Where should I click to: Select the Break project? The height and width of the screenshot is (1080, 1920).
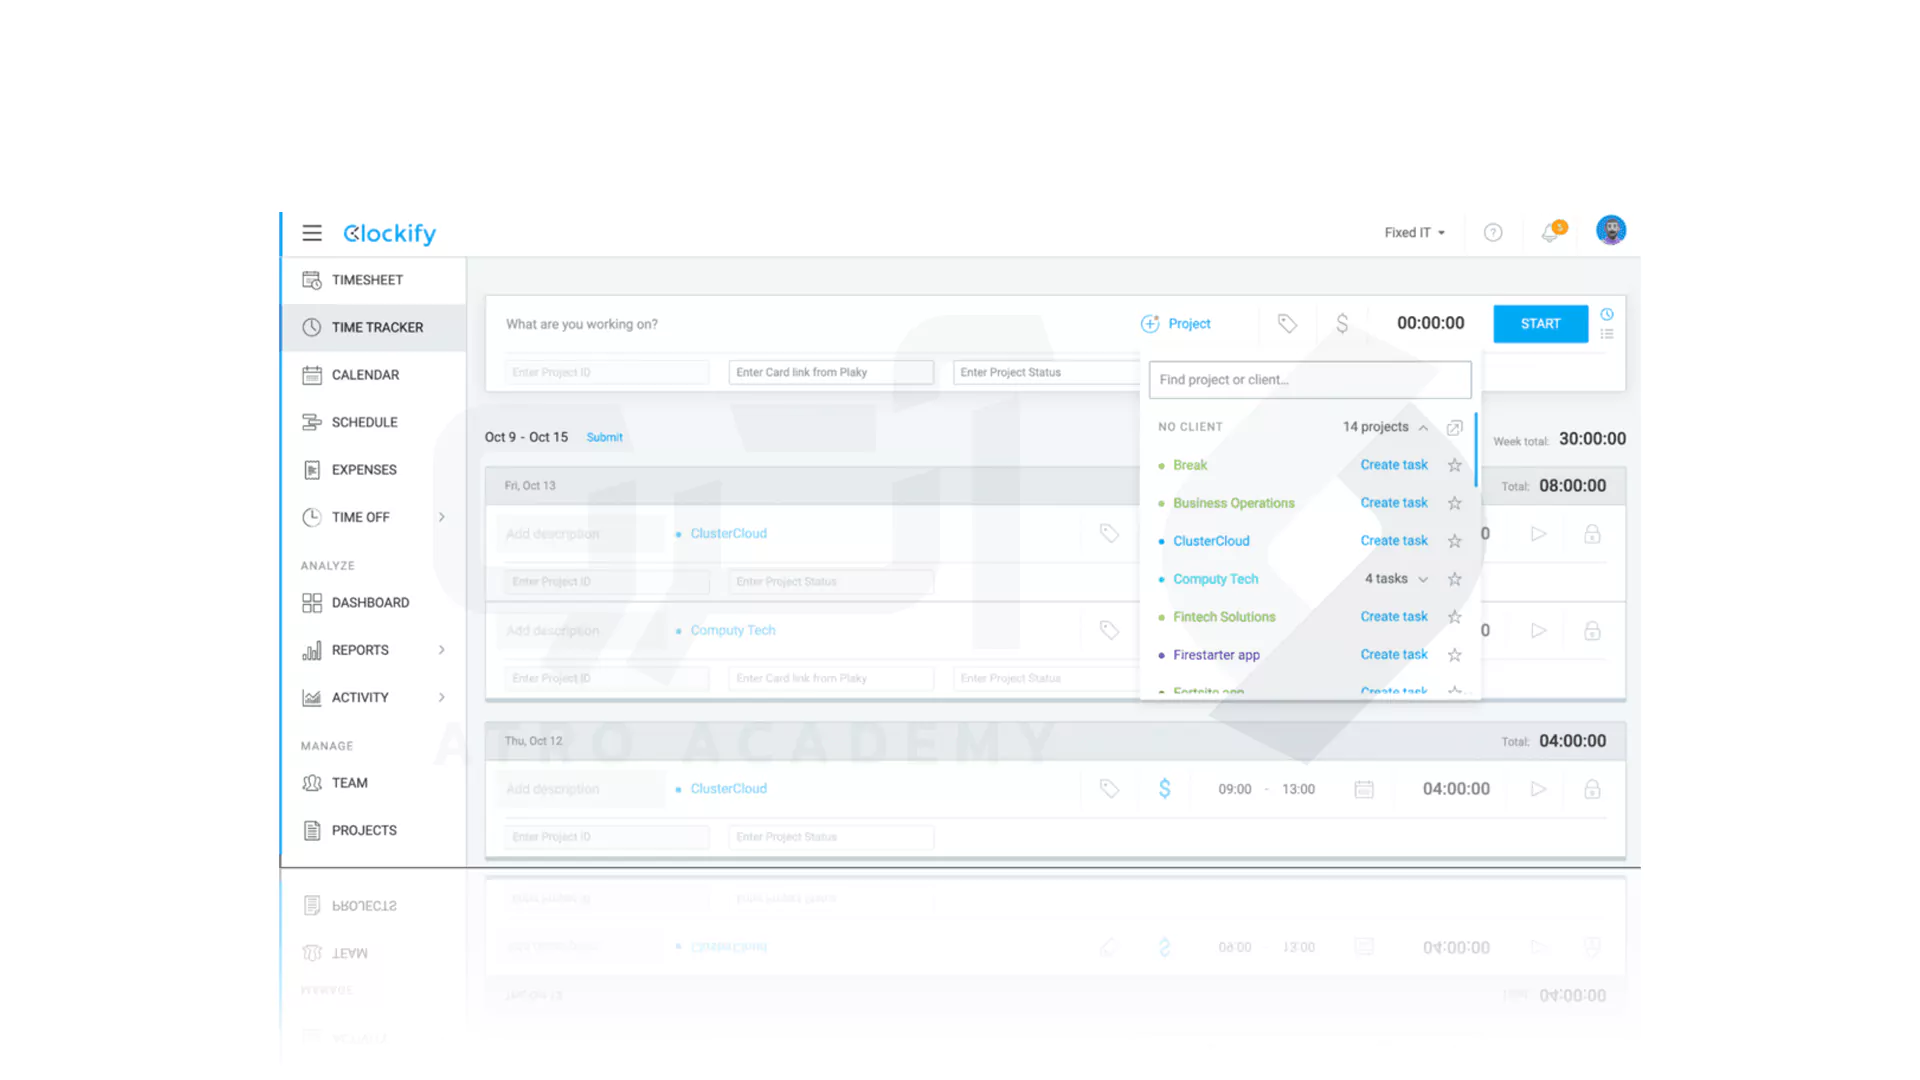coord(1190,465)
